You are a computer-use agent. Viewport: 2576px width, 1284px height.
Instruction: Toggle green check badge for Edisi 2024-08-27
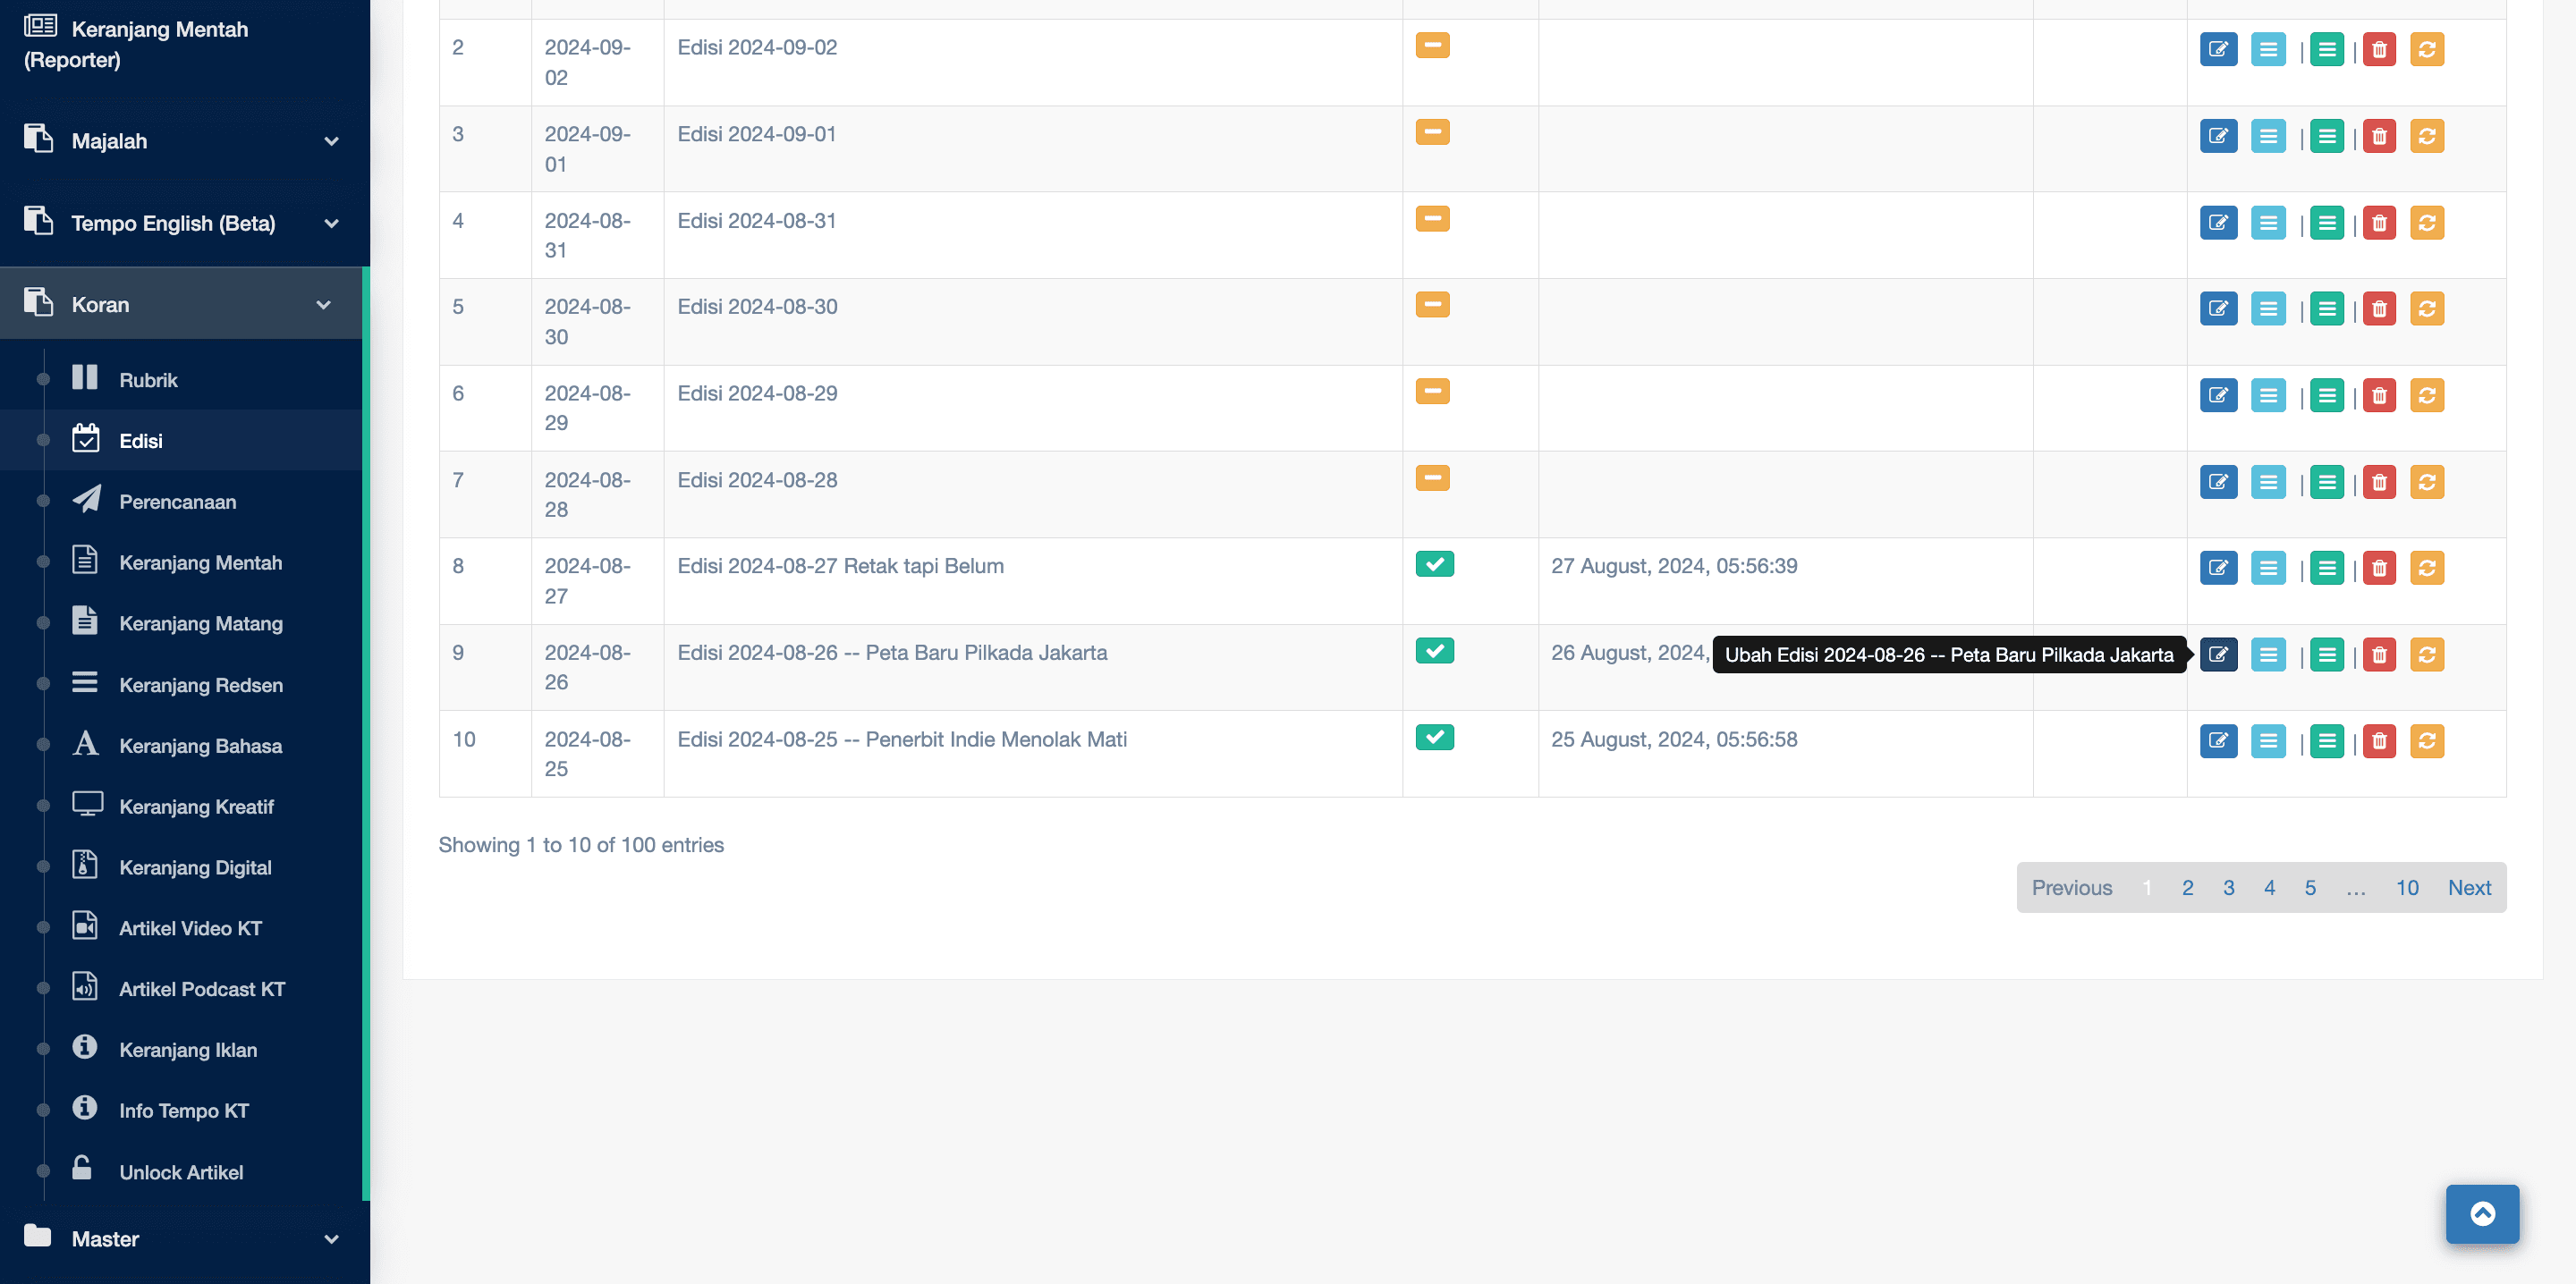click(x=1434, y=565)
